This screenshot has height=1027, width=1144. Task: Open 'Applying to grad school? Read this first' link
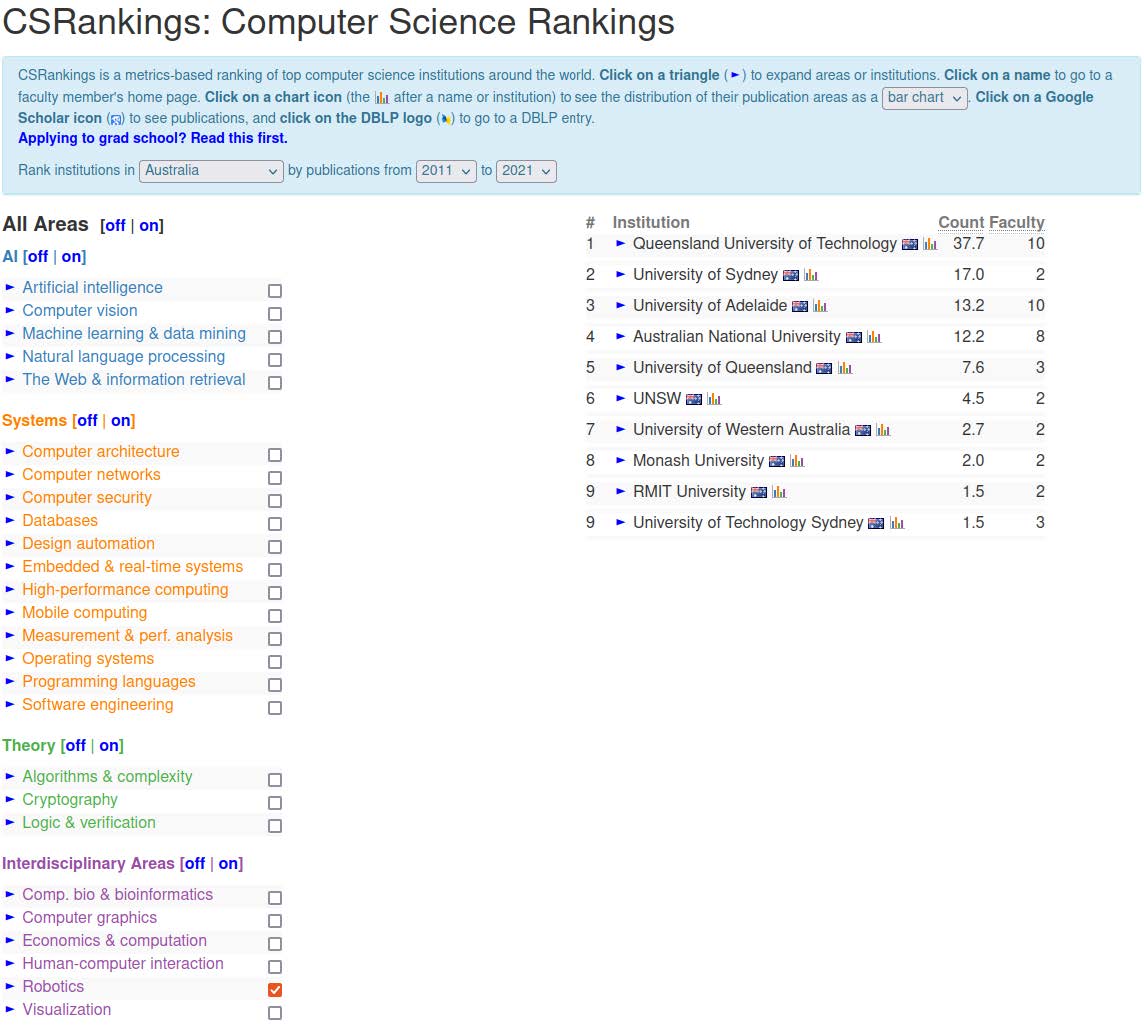(x=152, y=139)
